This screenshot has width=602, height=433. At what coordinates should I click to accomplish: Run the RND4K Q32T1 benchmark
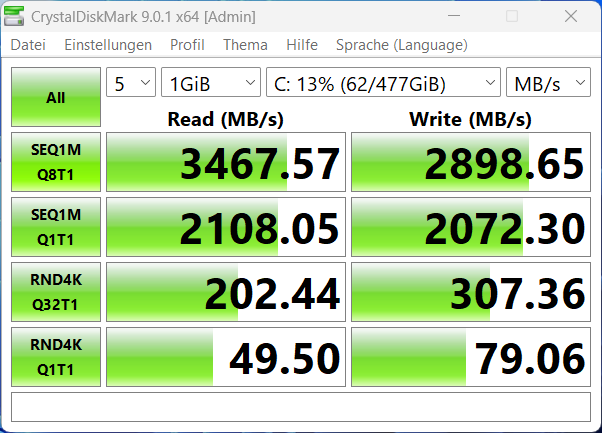click(56, 292)
